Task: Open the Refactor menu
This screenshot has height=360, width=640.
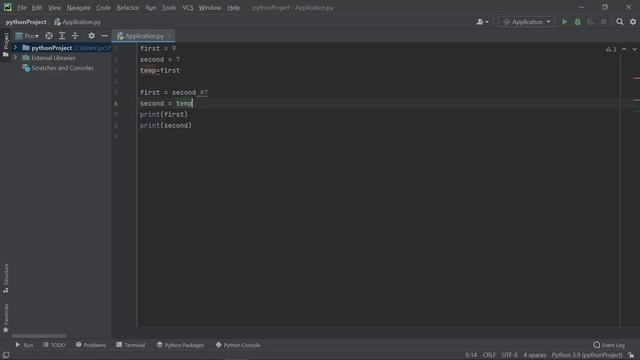Action: pos(128,8)
